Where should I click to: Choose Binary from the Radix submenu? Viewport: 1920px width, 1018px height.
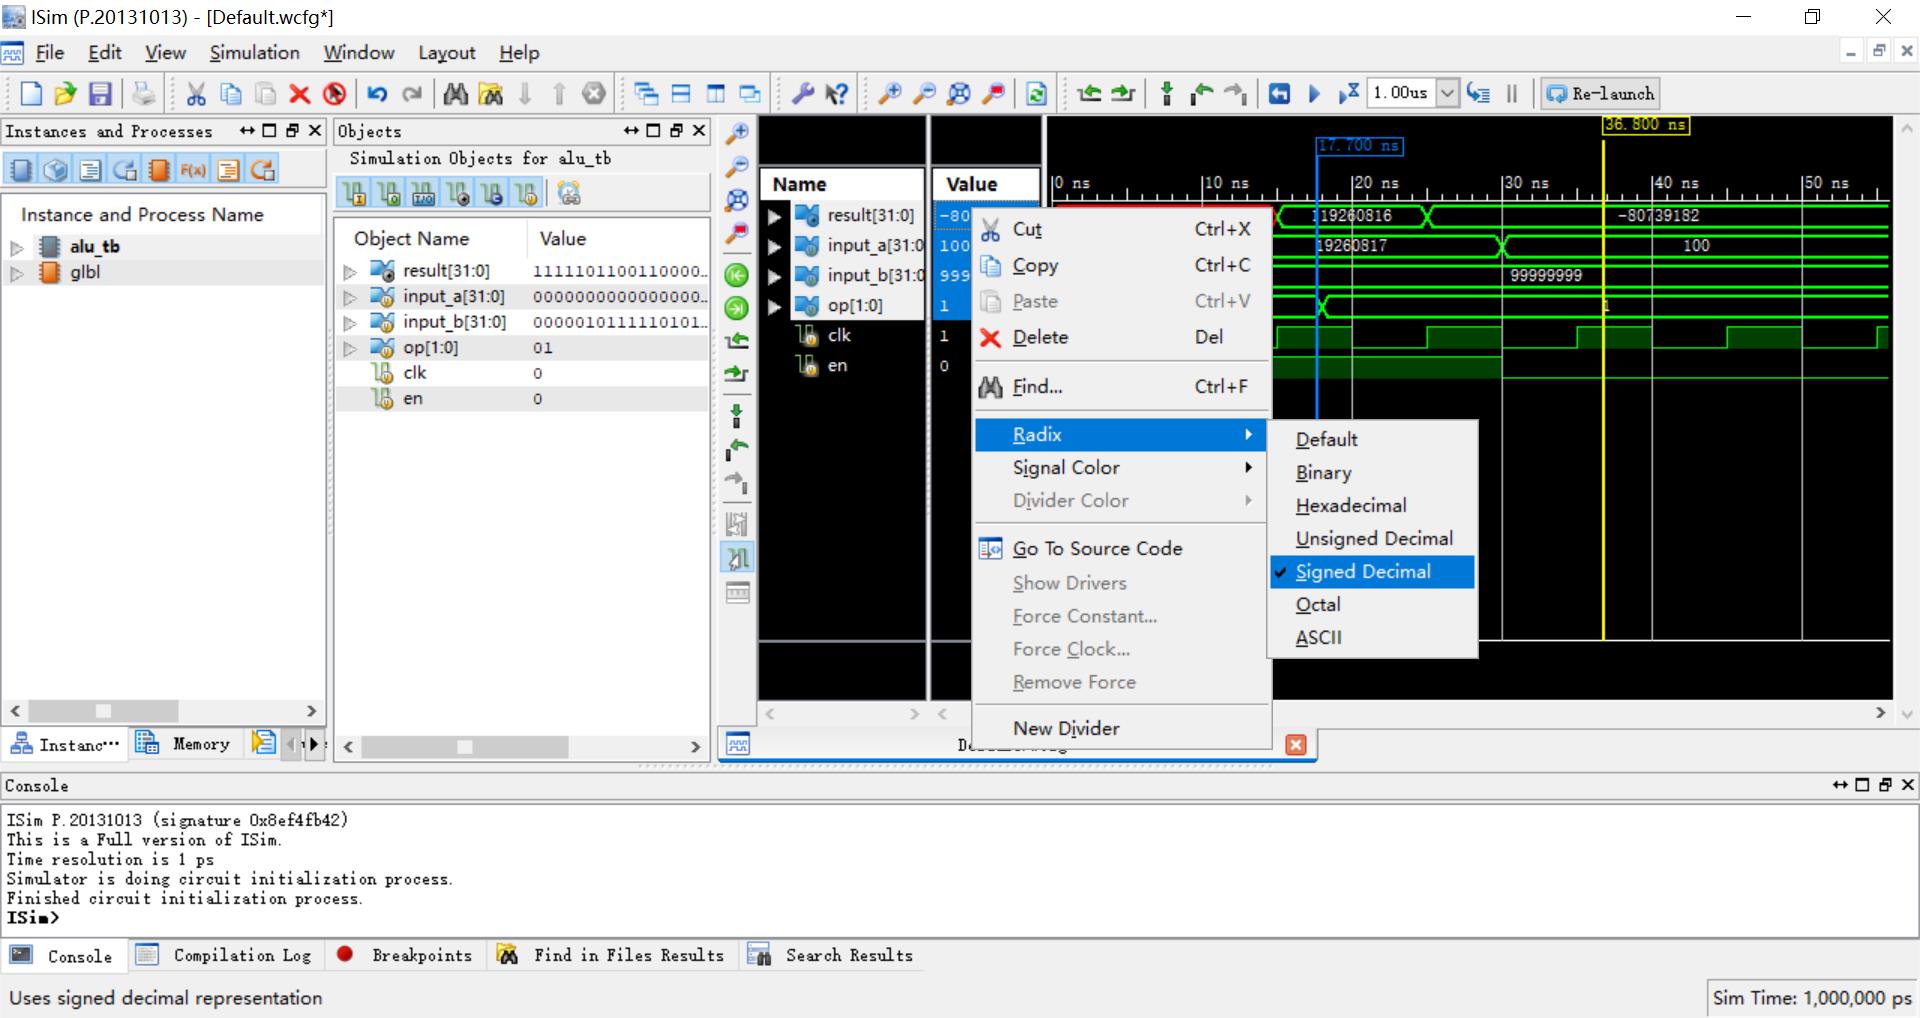[x=1372, y=473]
